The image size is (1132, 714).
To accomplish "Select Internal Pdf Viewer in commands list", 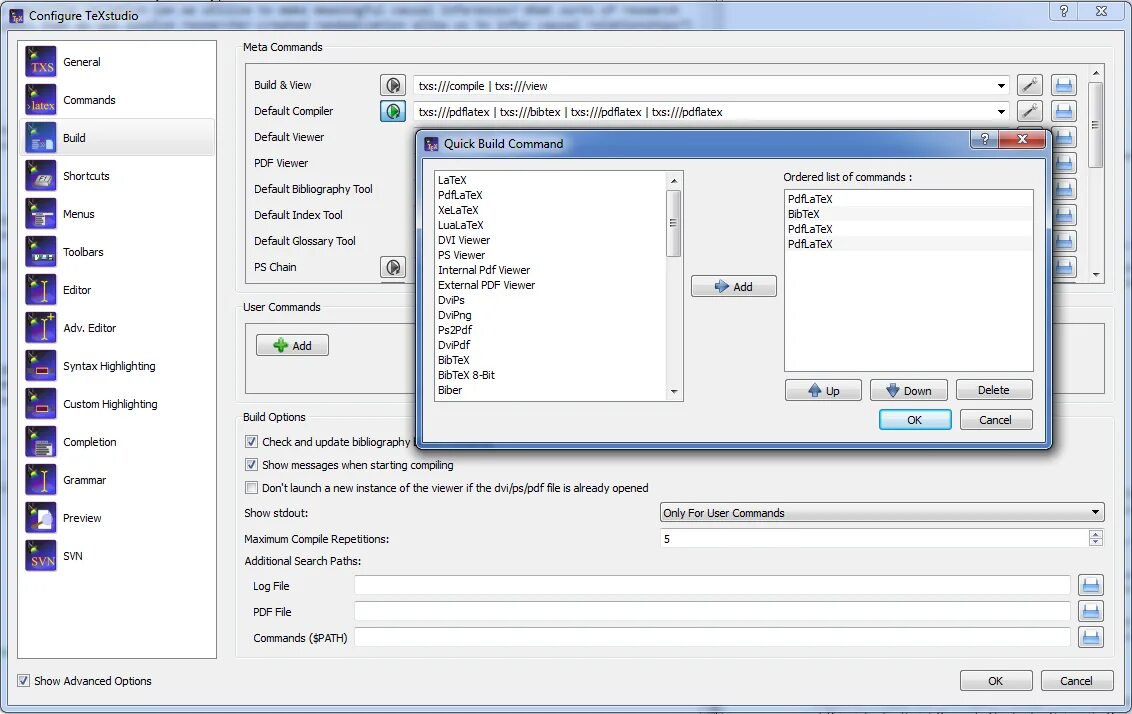I will [x=484, y=270].
